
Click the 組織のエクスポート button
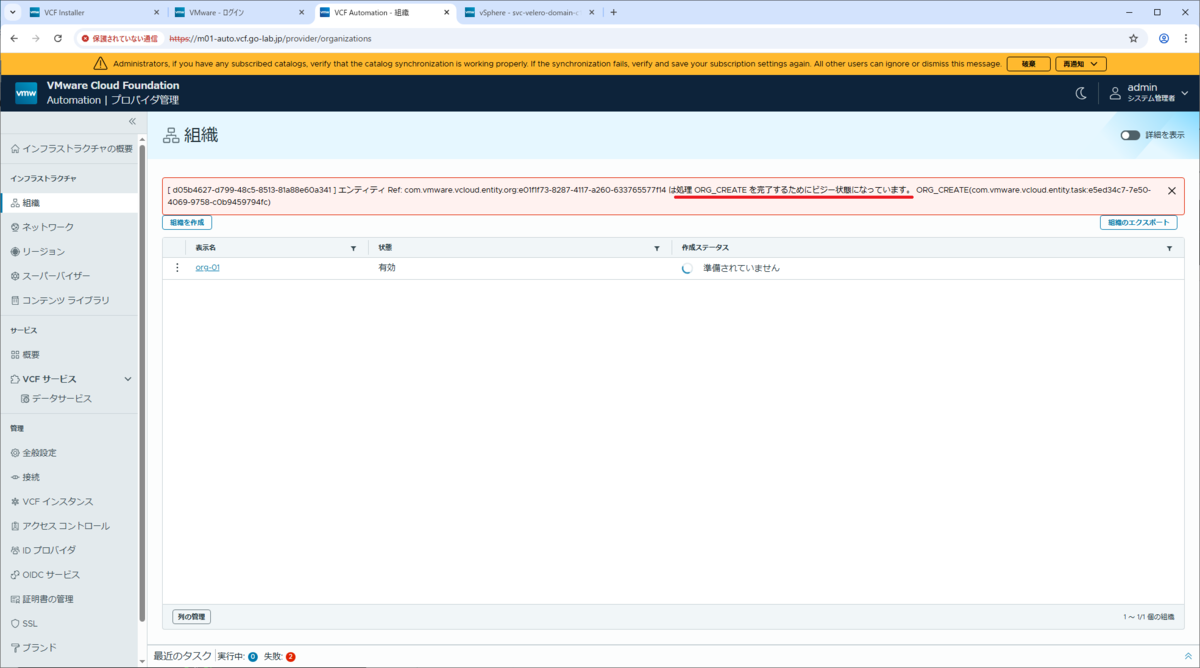click(1138, 223)
